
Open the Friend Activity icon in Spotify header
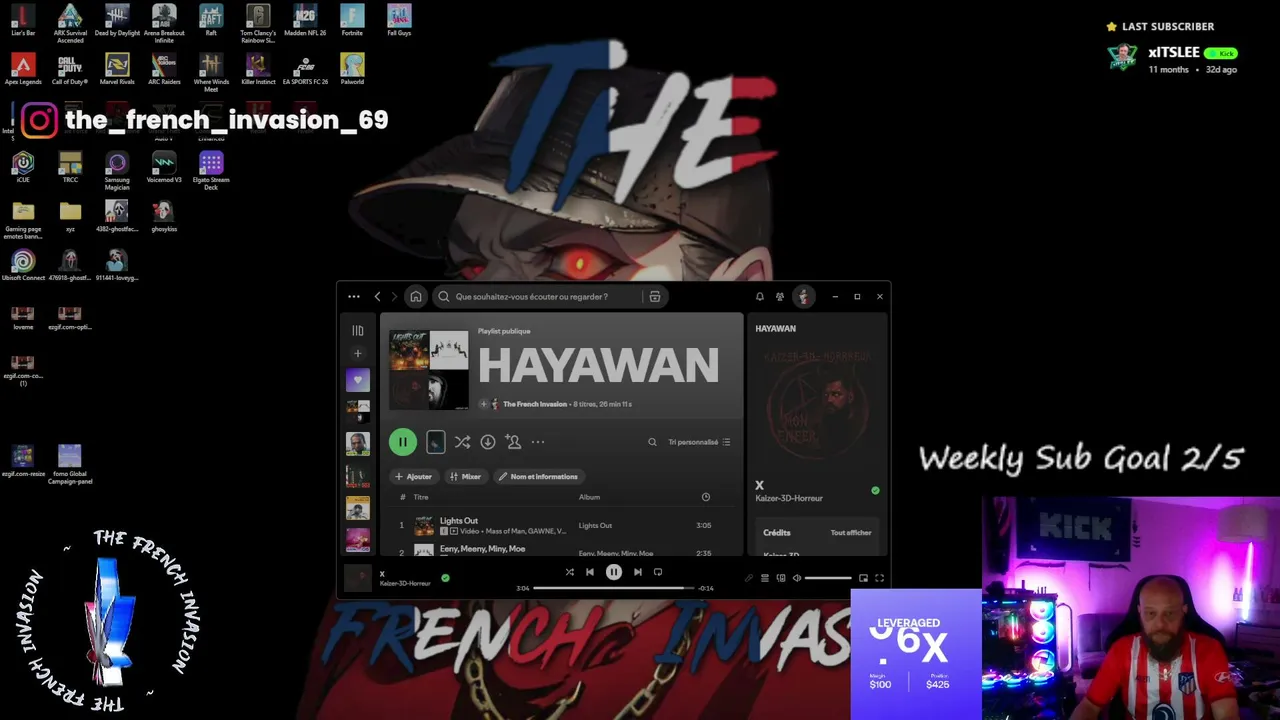(x=781, y=297)
